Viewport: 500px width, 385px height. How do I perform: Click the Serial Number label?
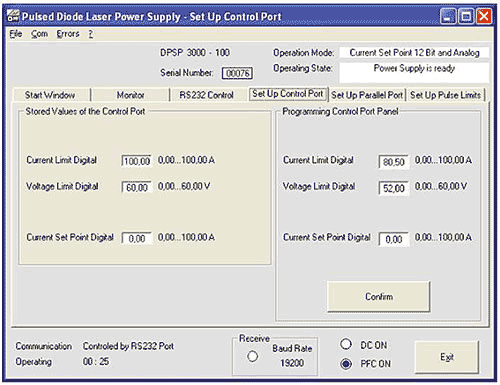(187, 73)
